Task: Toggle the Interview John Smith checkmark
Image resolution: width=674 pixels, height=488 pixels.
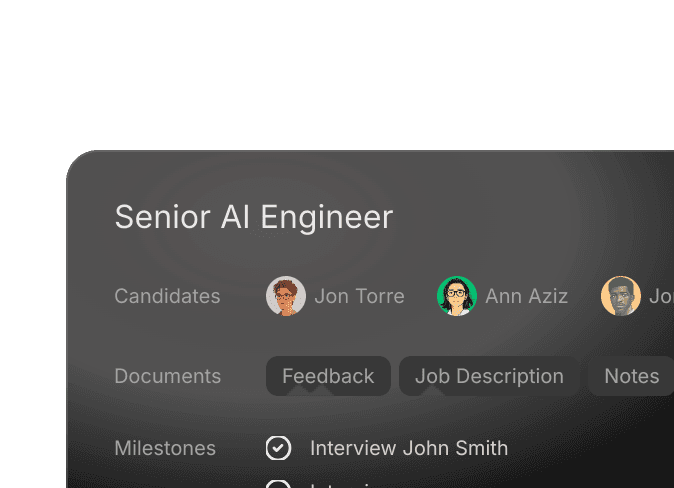Action: click(278, 448)
